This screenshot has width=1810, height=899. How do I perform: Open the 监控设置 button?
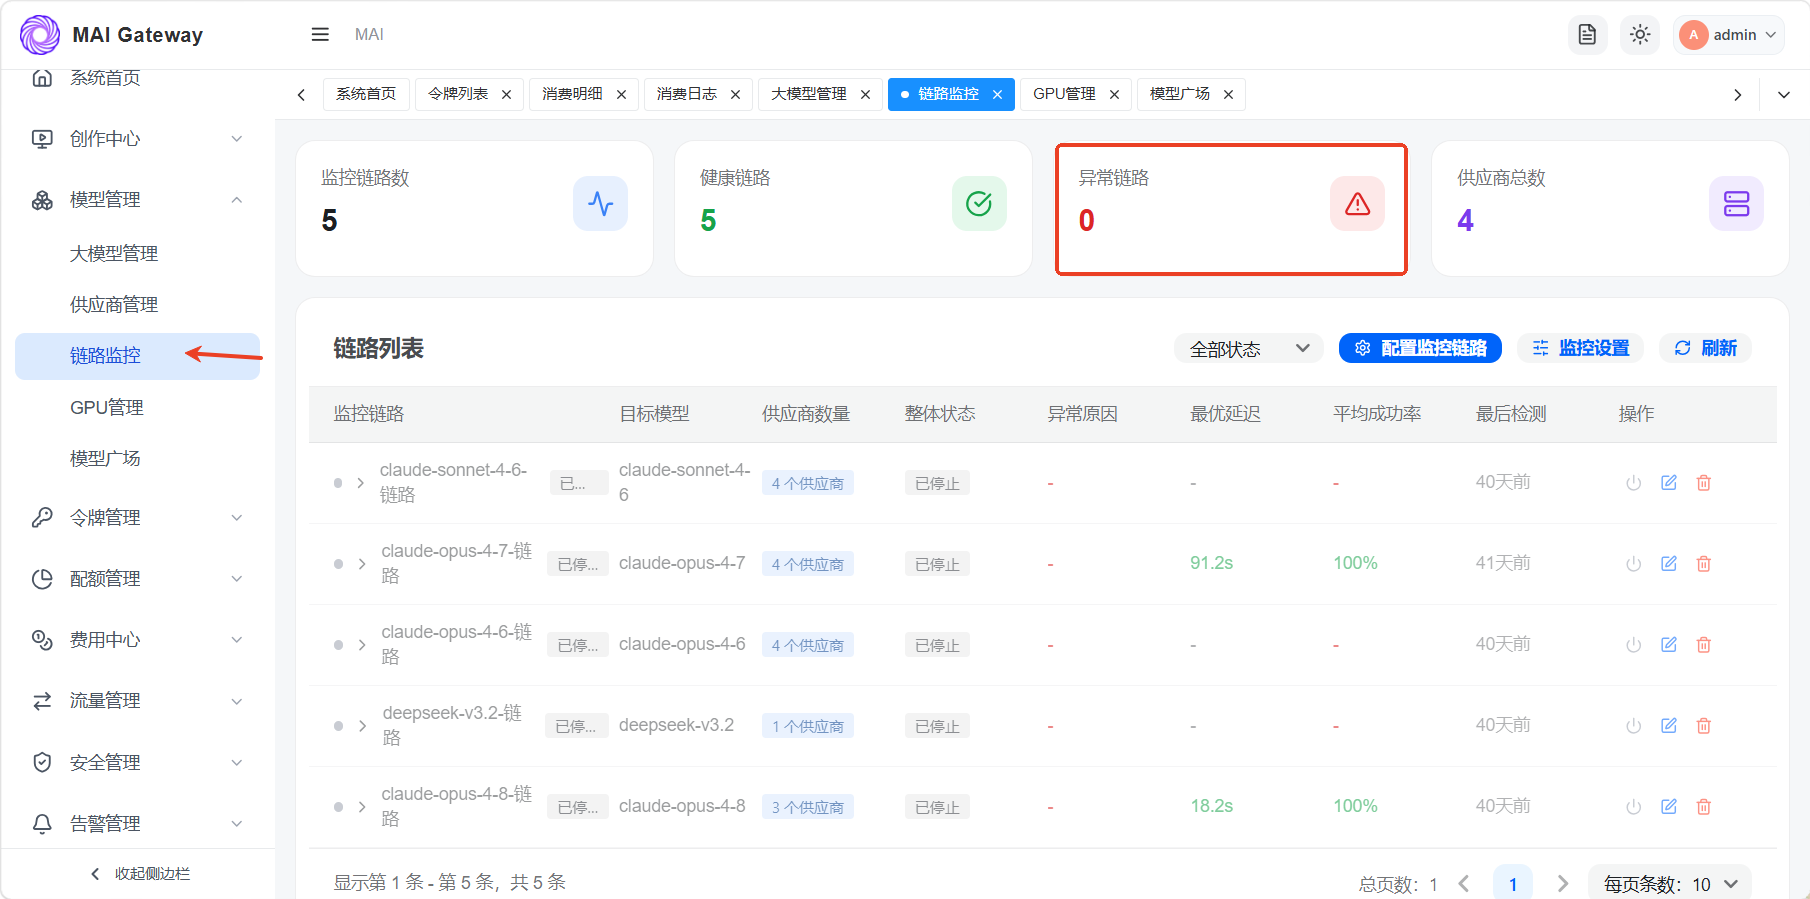click(x=1580, y=348)
